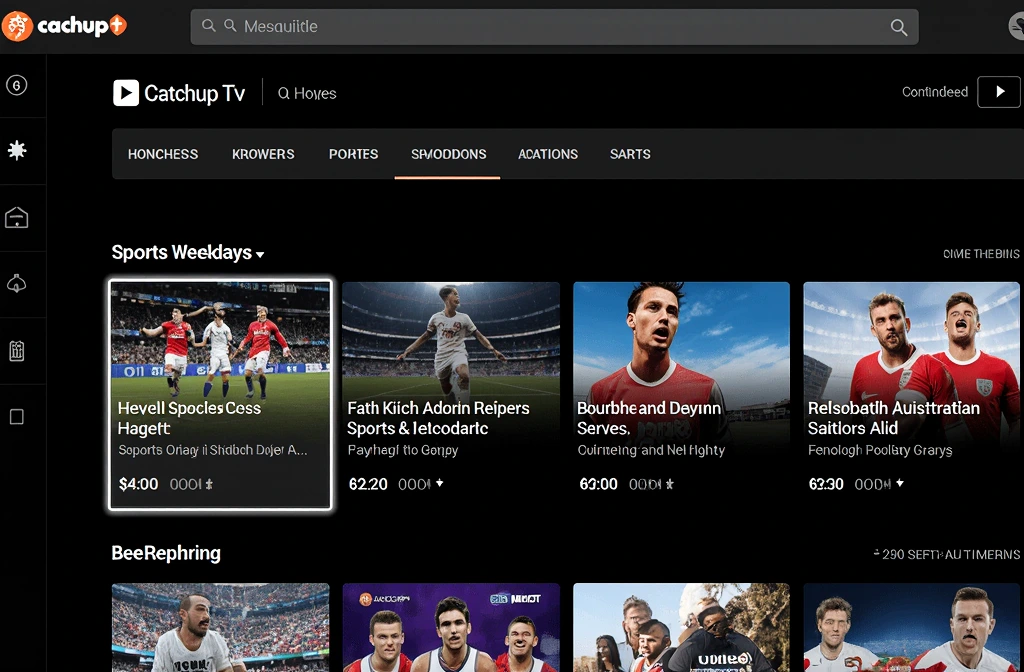1024x672 pixels.
Task: Switch to the HONCHESS tab
Action: coord(163,154)
